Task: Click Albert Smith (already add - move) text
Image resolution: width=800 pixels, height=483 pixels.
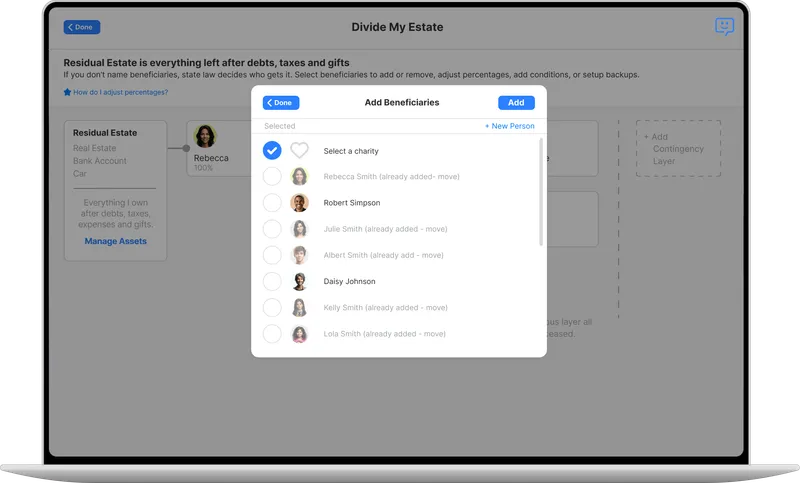Action: [383, 255]
